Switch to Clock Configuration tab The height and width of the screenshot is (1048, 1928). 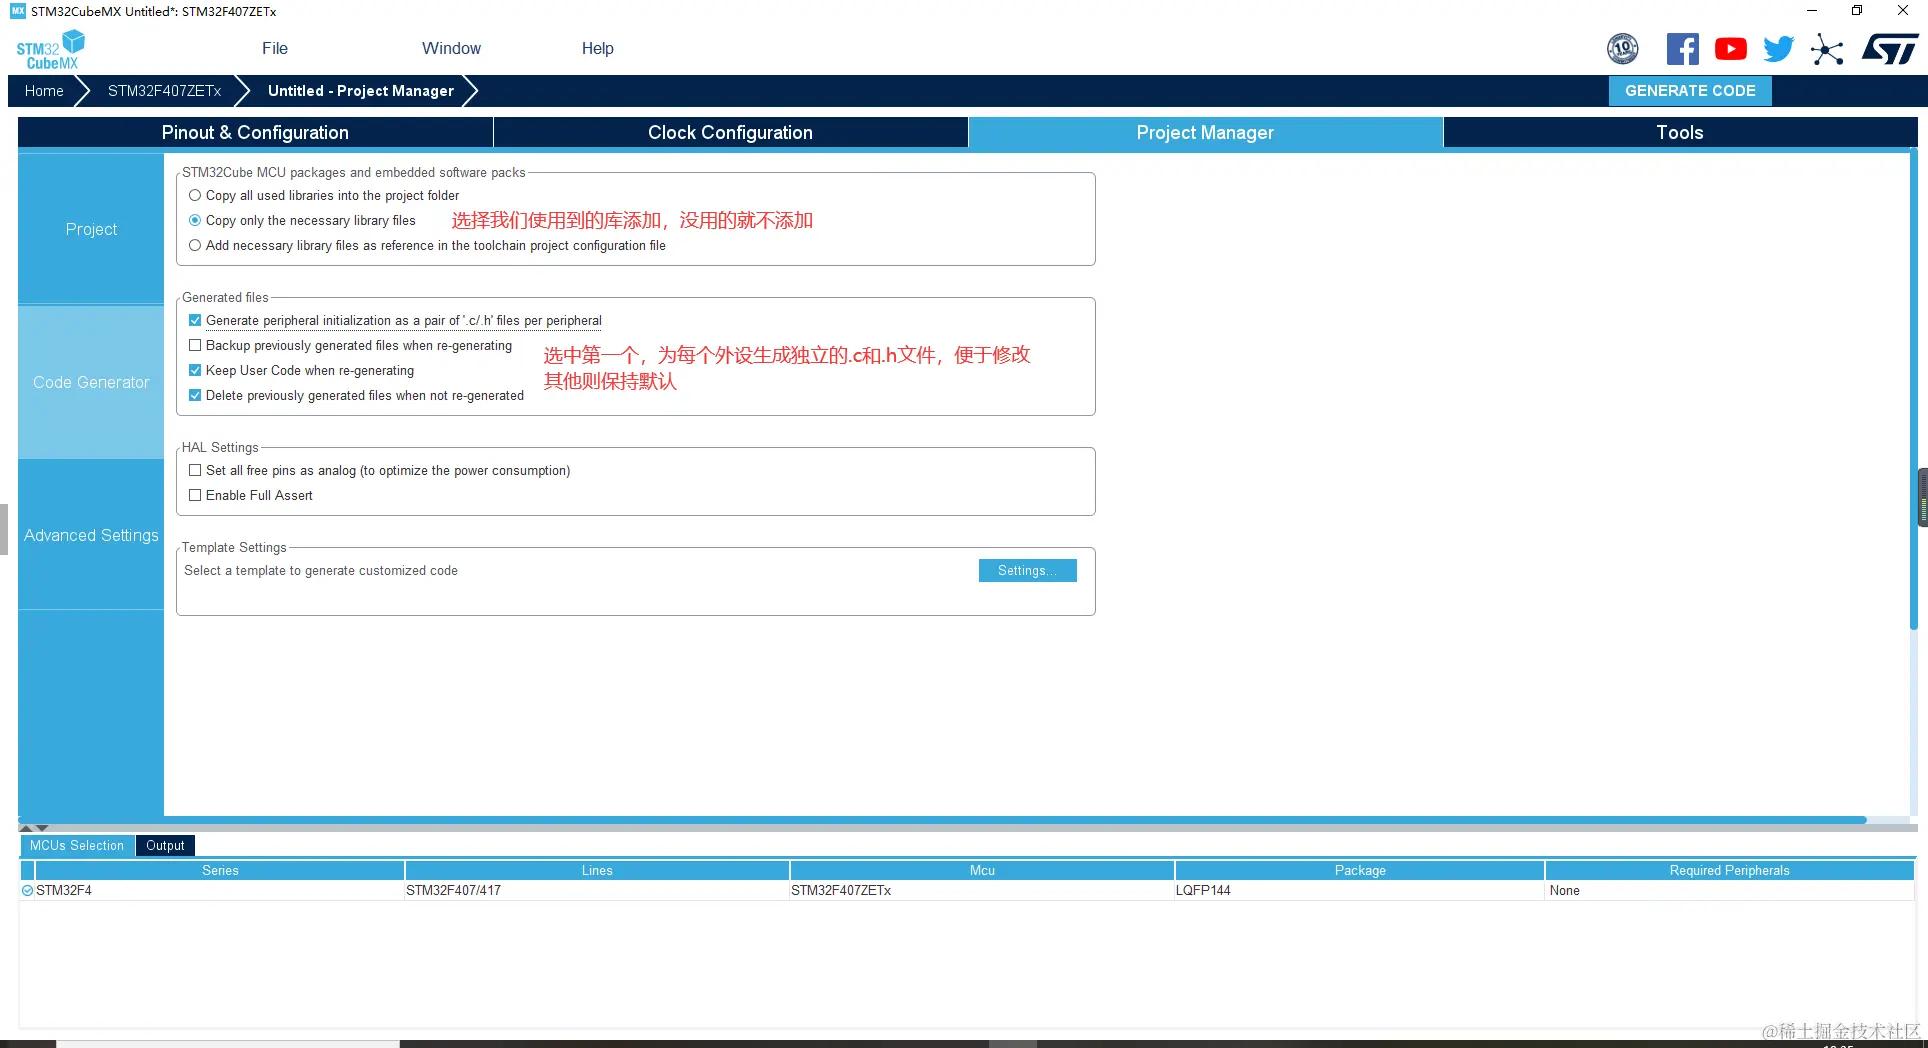coord(730,132)
